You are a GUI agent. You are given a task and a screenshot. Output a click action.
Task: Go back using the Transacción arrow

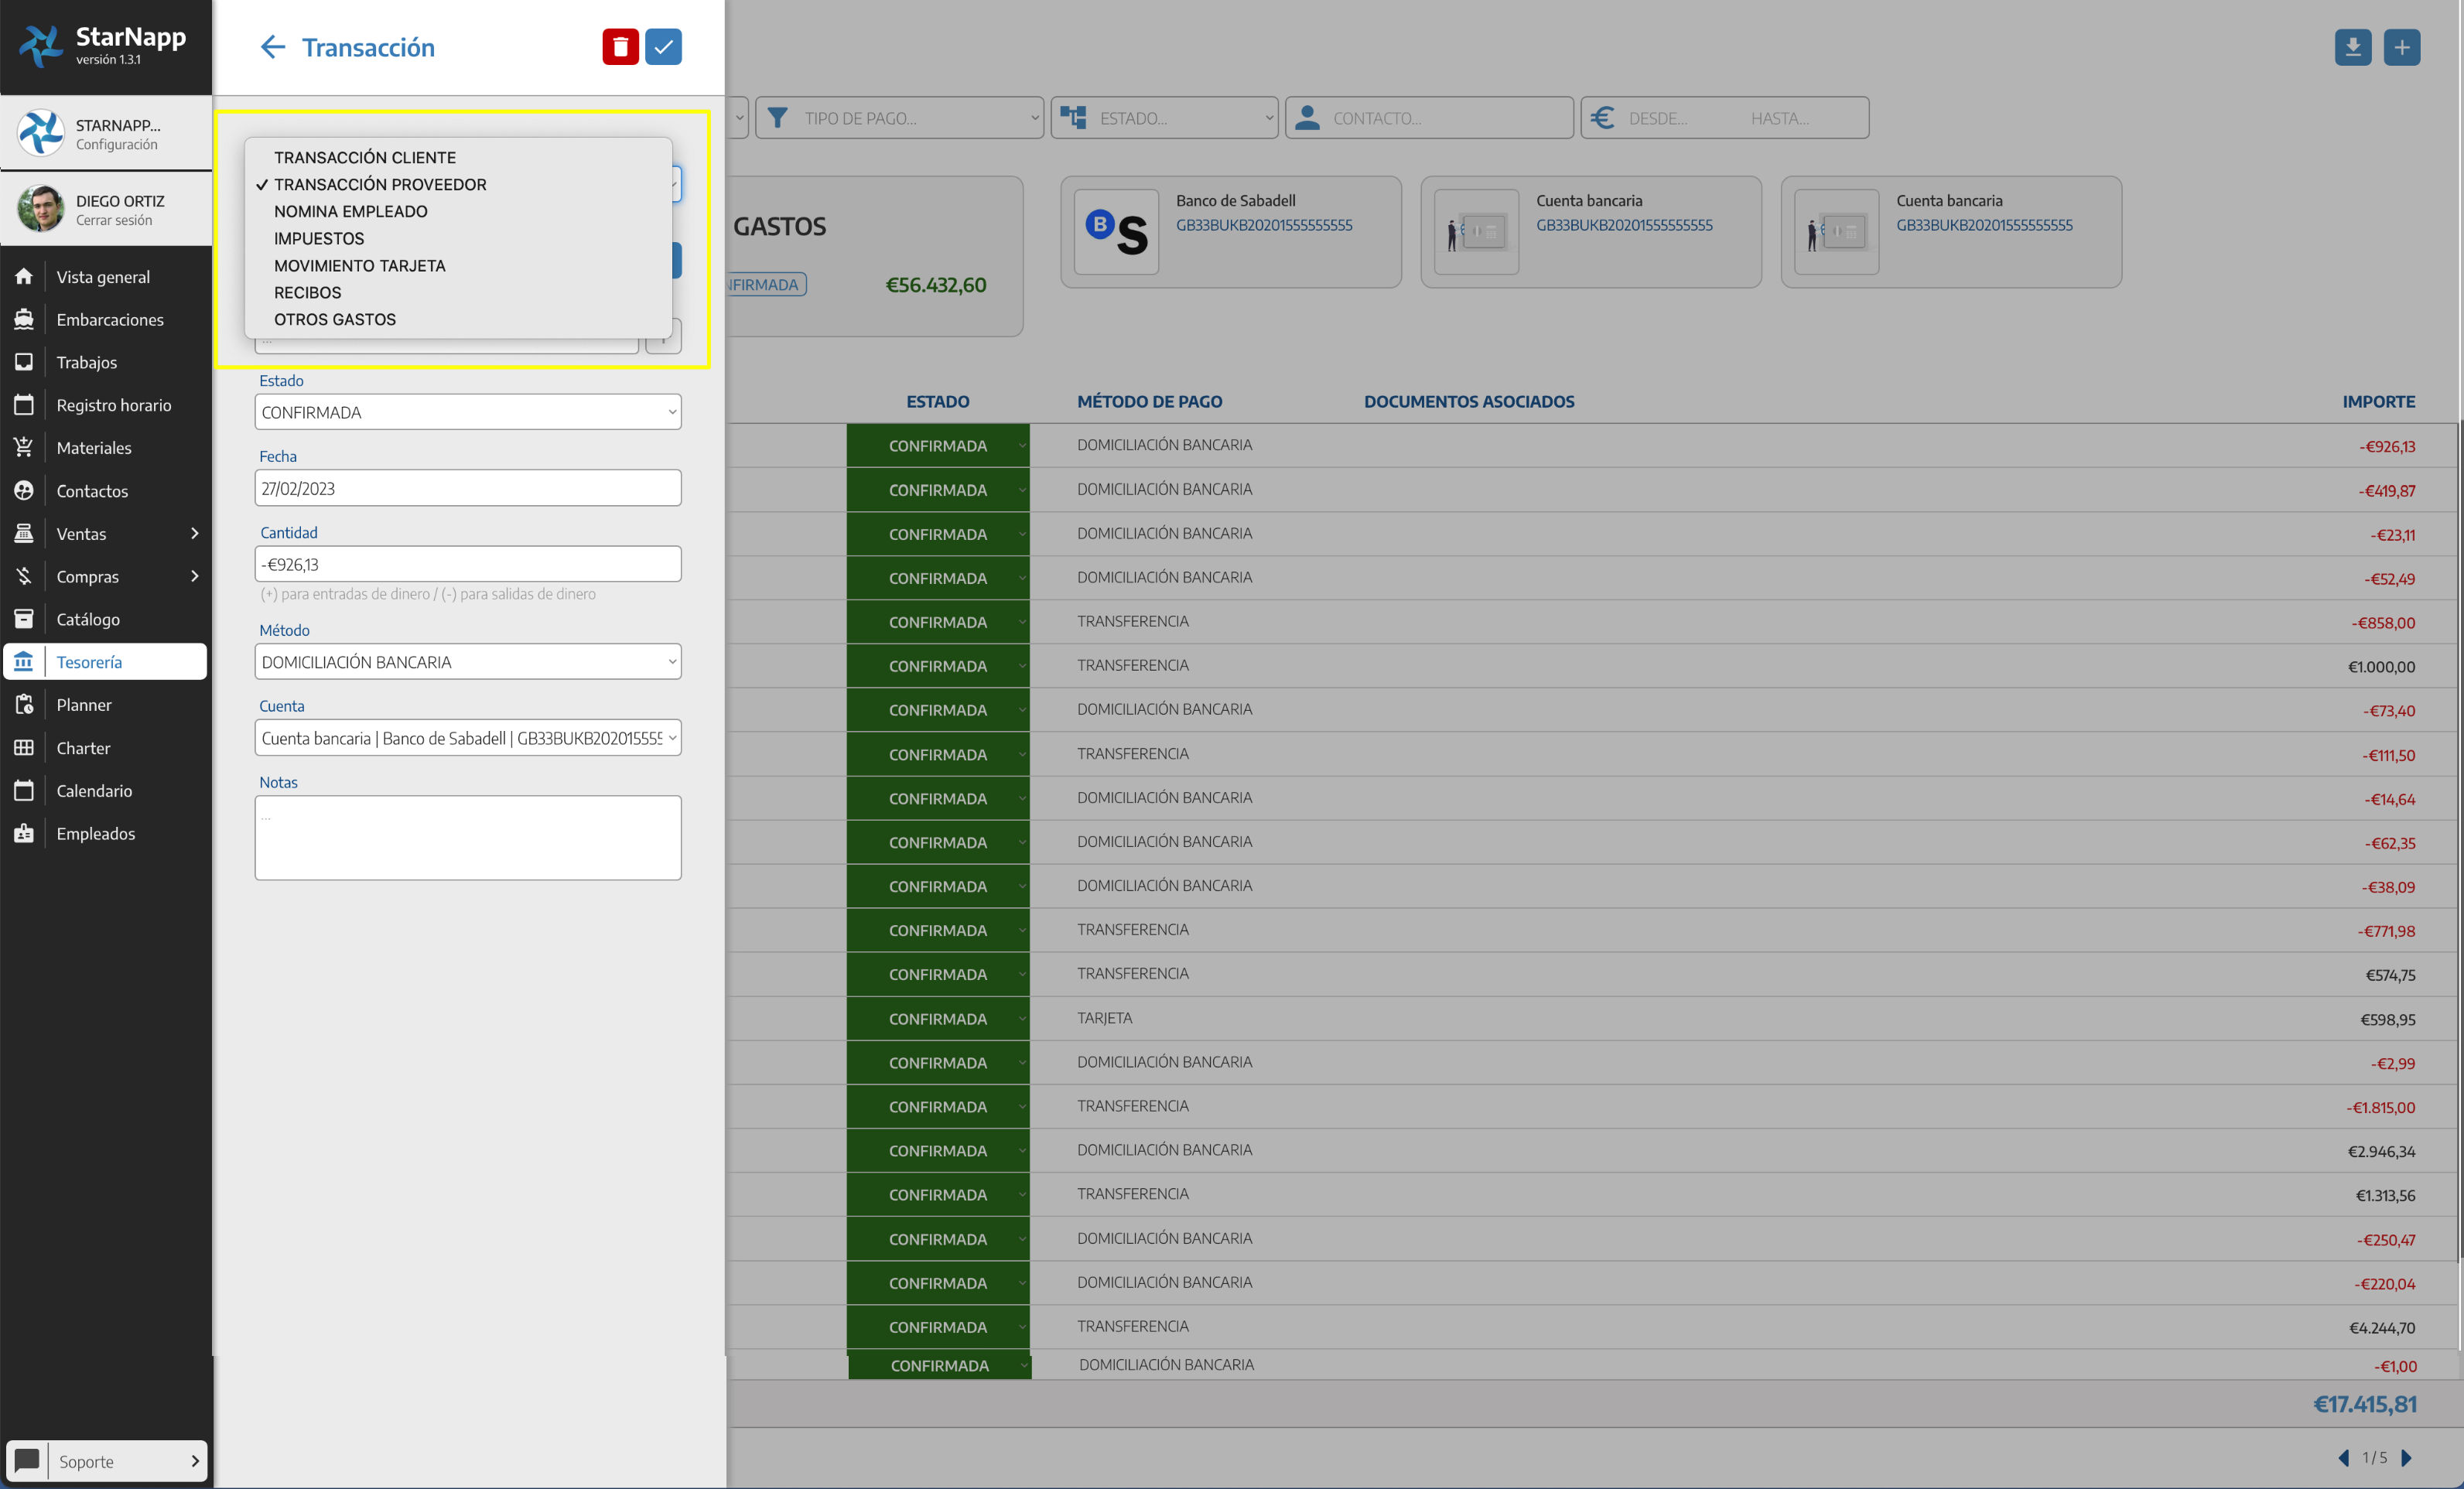[272, 47]
